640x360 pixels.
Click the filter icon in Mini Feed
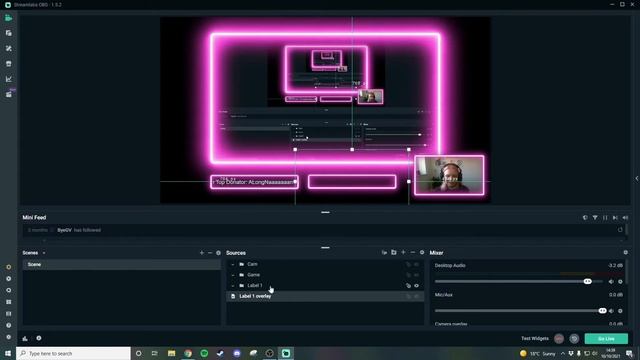pos(595,218)
